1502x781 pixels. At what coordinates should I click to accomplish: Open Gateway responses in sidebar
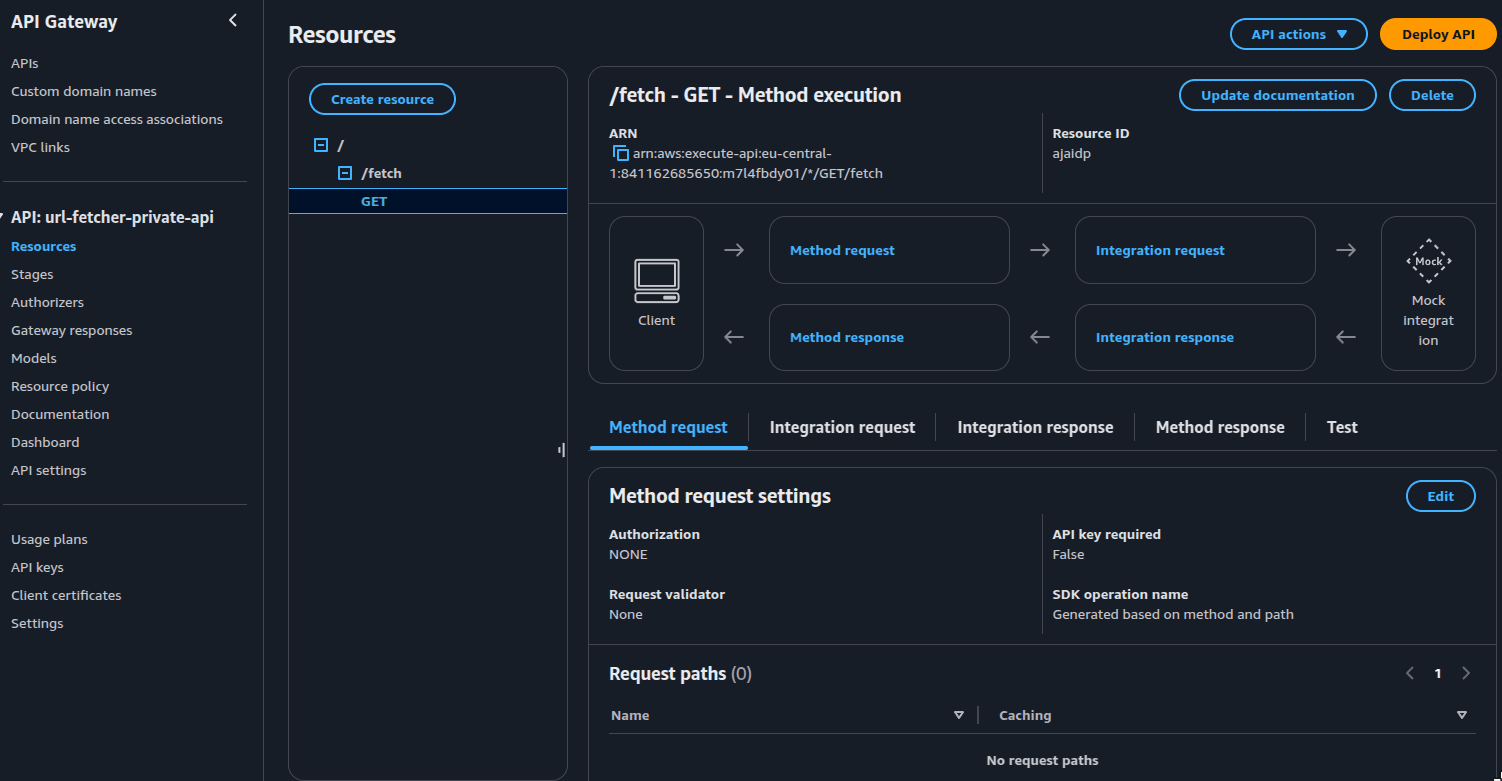point(72,330)
